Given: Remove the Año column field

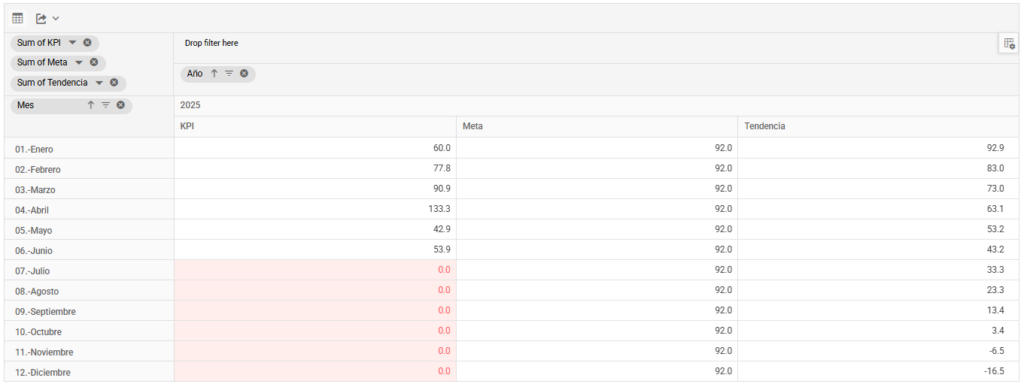Looking at the screenshot, I should coord(244,74).
